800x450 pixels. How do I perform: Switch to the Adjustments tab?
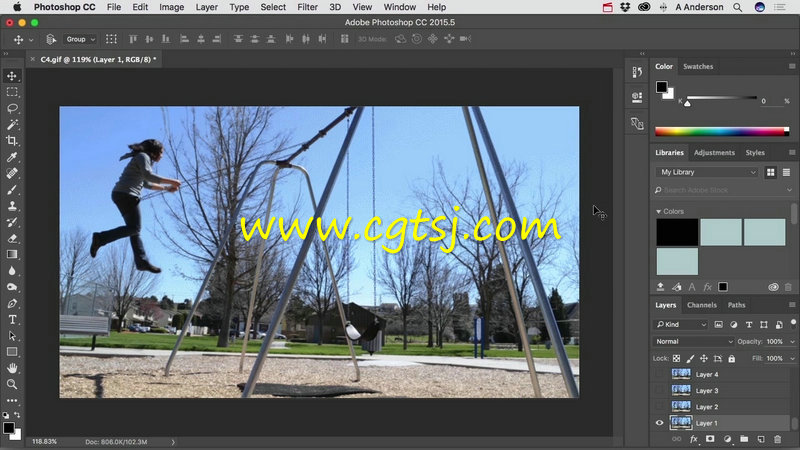coord(714,153)
